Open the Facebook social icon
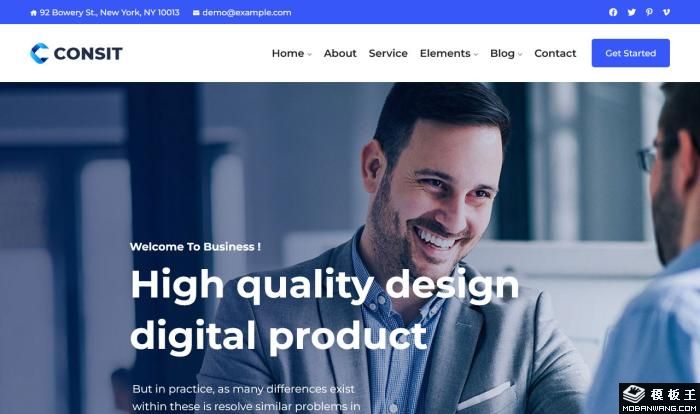The height and width of the screenshot is (414, 700). (613, 13)
